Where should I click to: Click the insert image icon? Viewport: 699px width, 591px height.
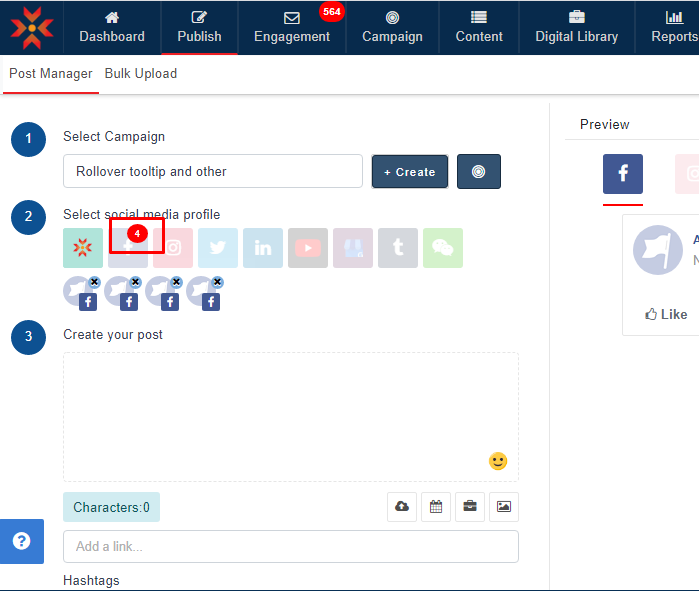504,507
